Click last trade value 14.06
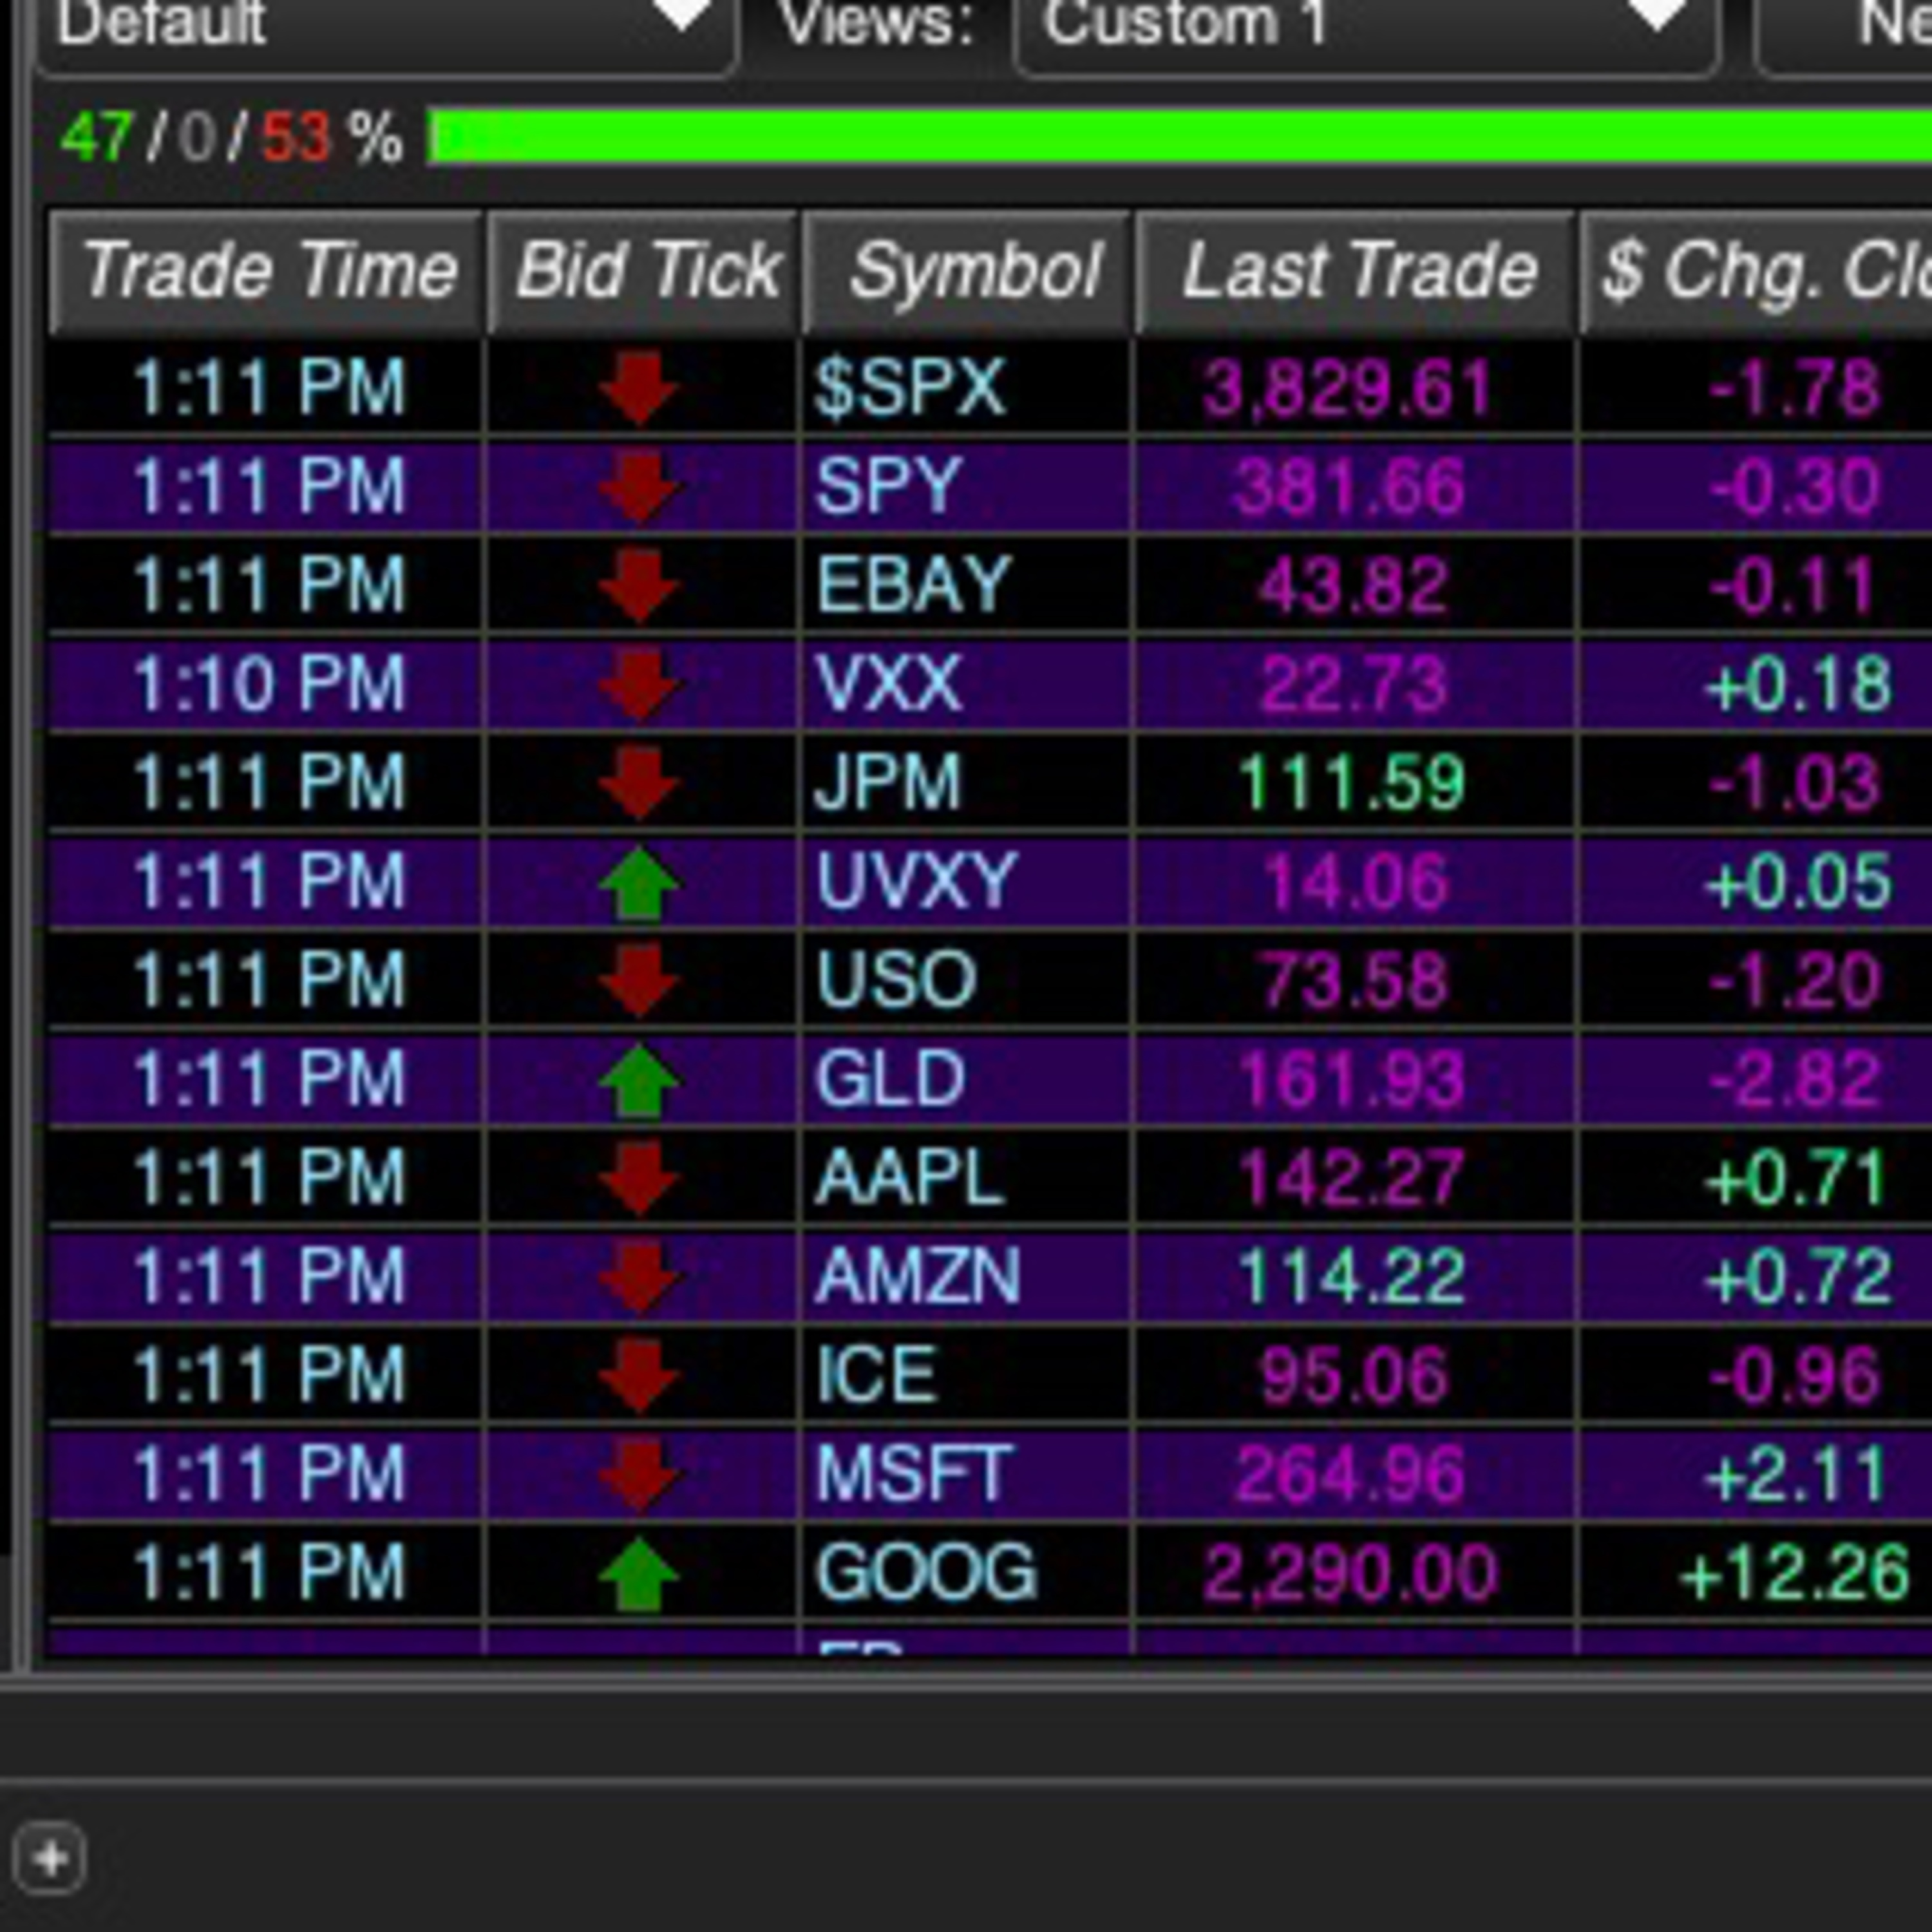The width and height of the screenshot is (1932, 1932). (1356, 882)
